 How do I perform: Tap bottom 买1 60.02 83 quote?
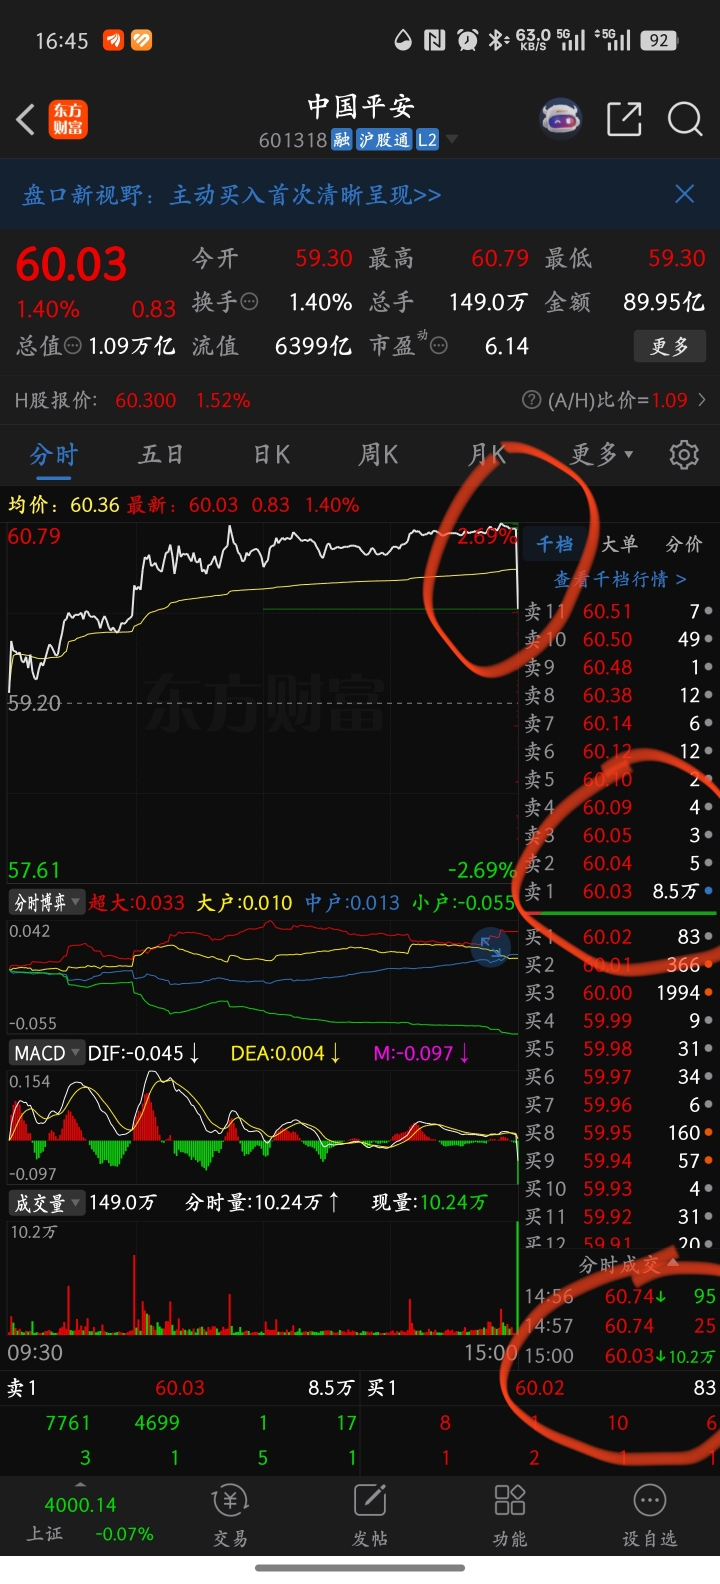541,1388
